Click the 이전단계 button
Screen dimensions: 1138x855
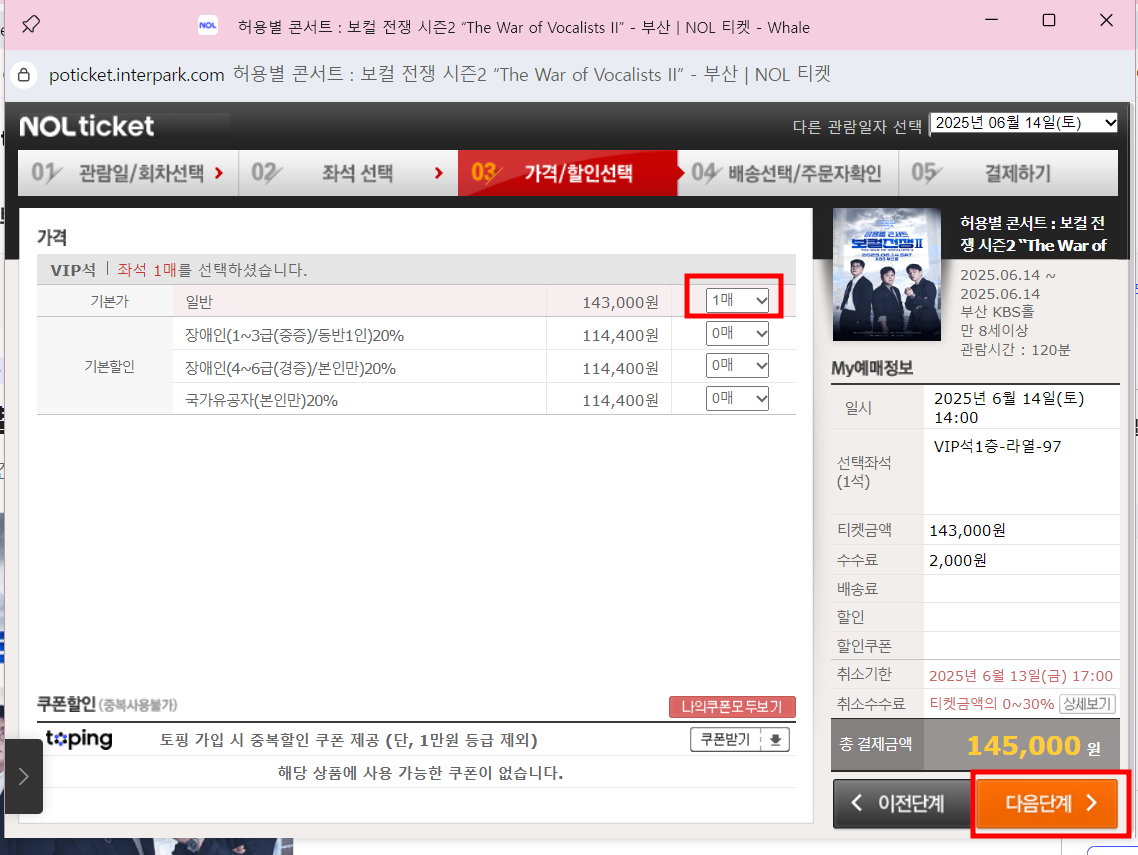(902, 803)
